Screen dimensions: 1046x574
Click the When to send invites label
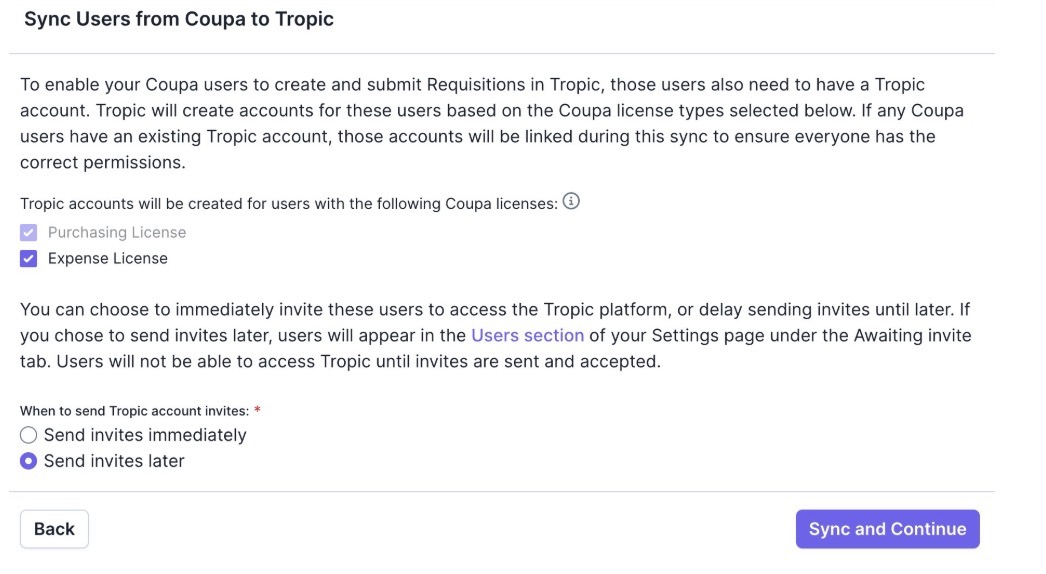coord(134,410)
